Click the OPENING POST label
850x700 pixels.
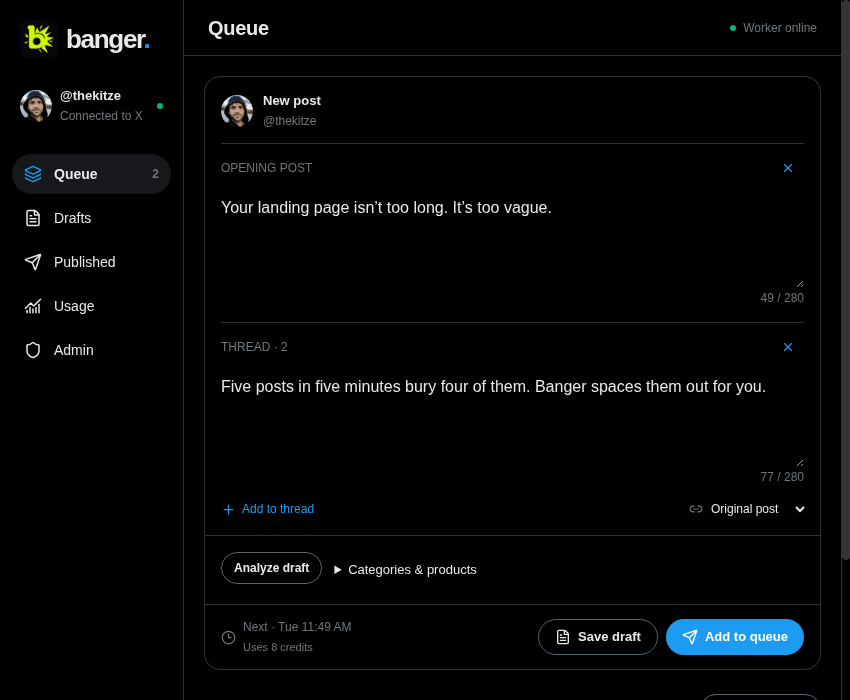(x=267, y=168)
